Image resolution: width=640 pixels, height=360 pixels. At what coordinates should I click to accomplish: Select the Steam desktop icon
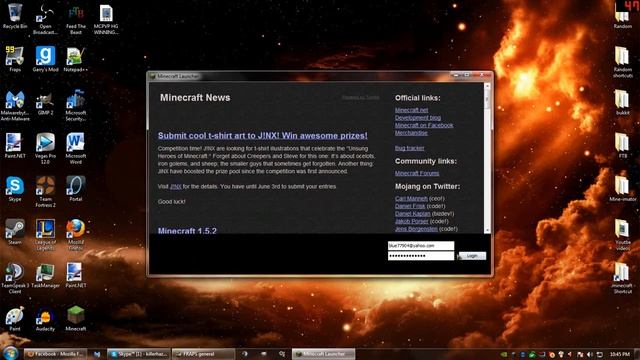tap(15, 232)
